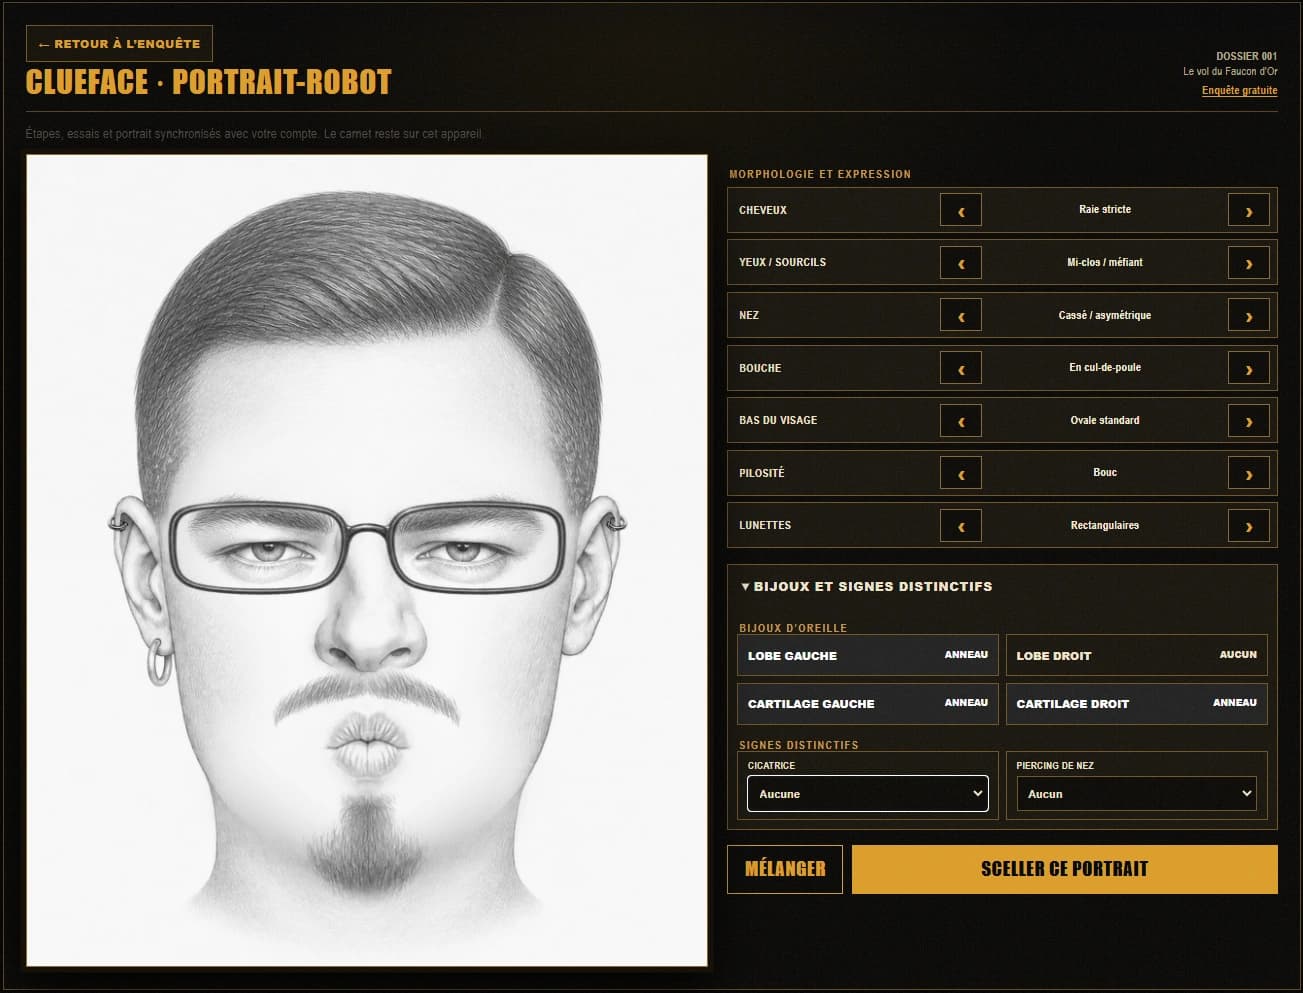Toggle the Cartilage gauche ring
This screenshot has width=1303, height=993.
coord(868,703)
